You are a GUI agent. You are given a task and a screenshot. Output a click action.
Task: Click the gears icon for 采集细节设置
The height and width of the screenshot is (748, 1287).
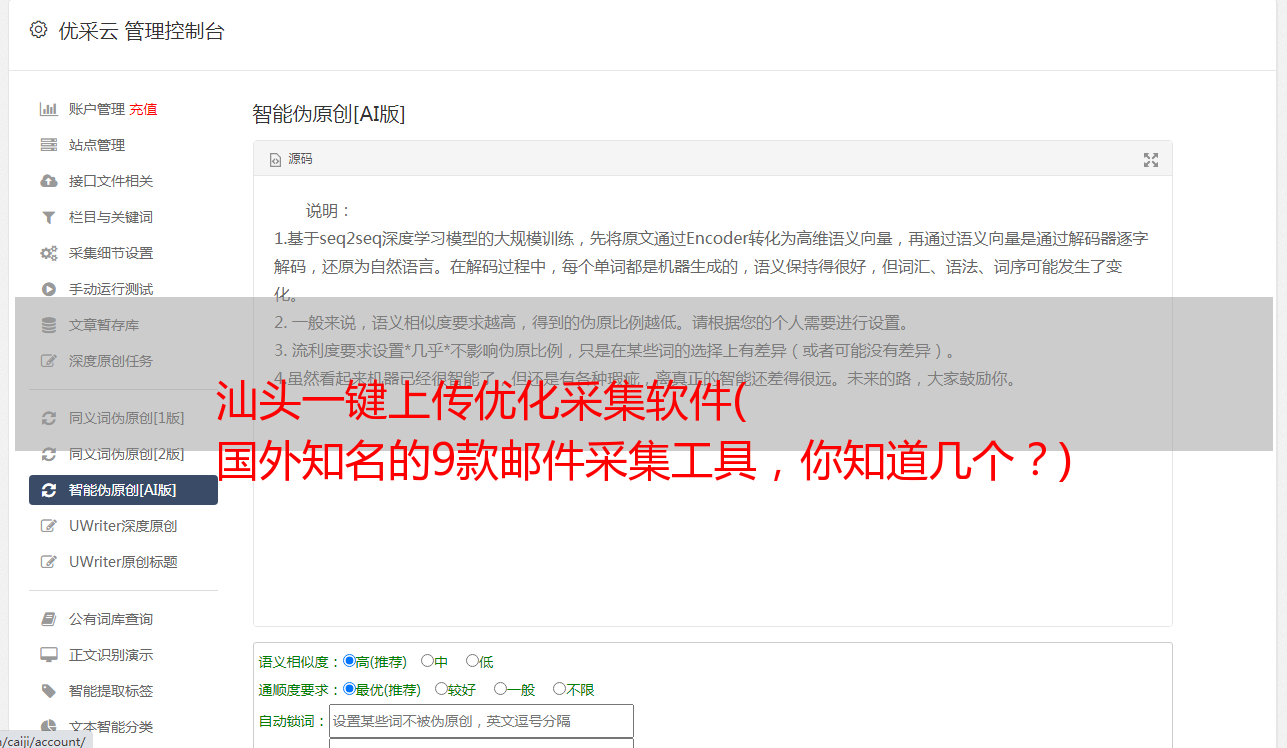tap(48, 253)
